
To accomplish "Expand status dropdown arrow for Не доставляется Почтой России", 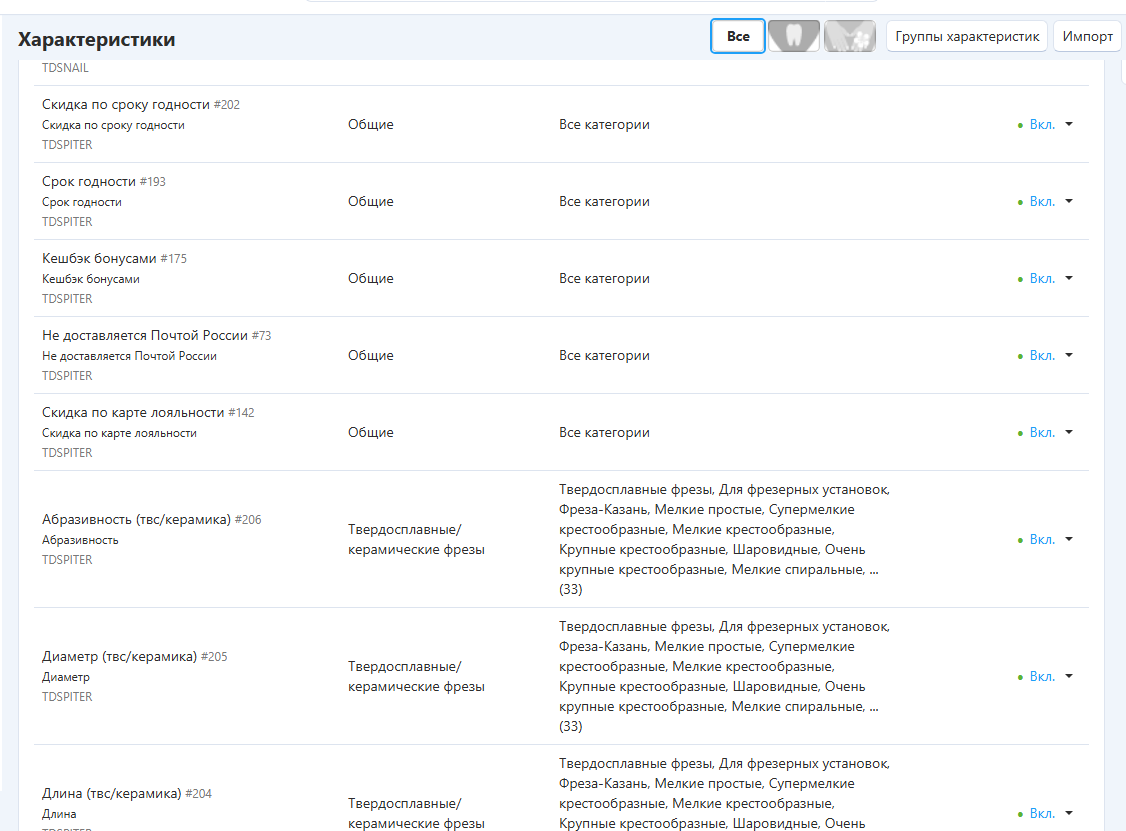I will coord(1069,356).
